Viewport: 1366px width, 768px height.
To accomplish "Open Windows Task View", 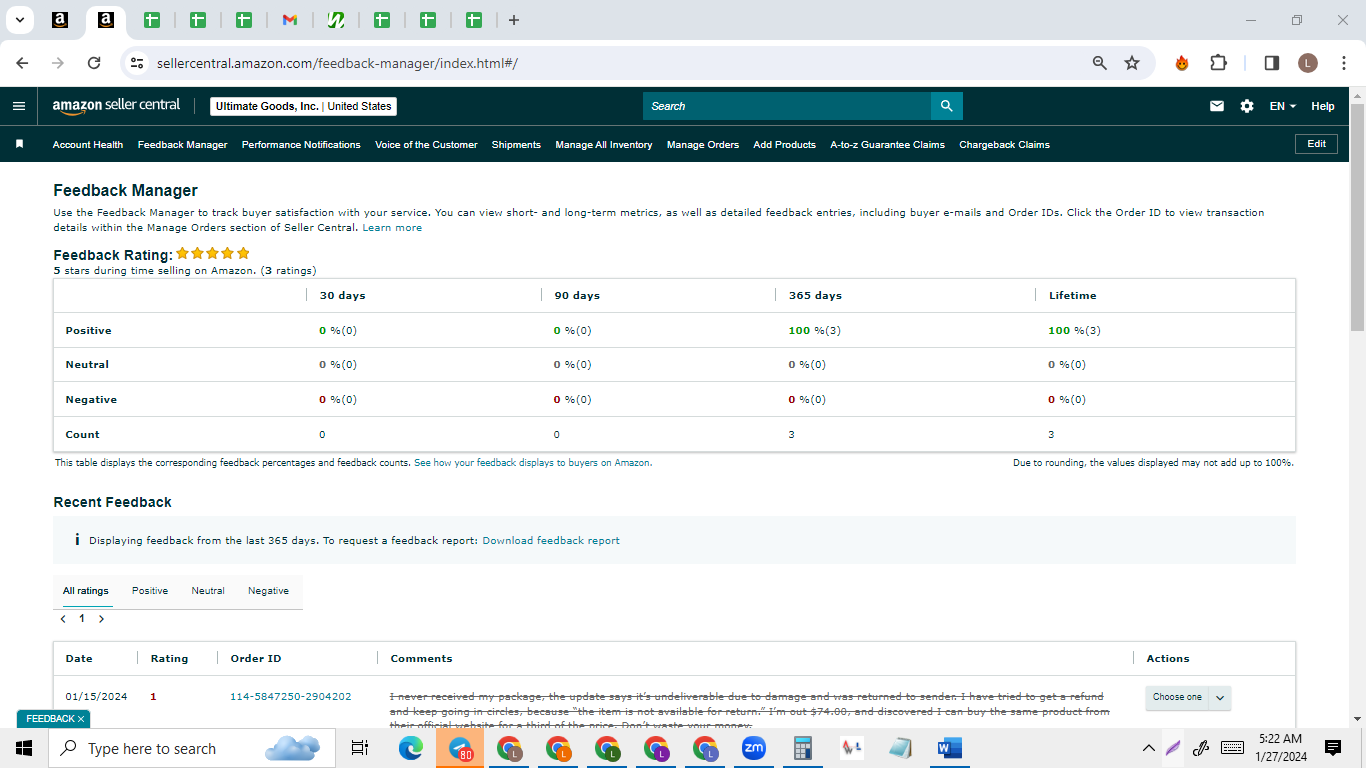I will click(x=360, y=748).
